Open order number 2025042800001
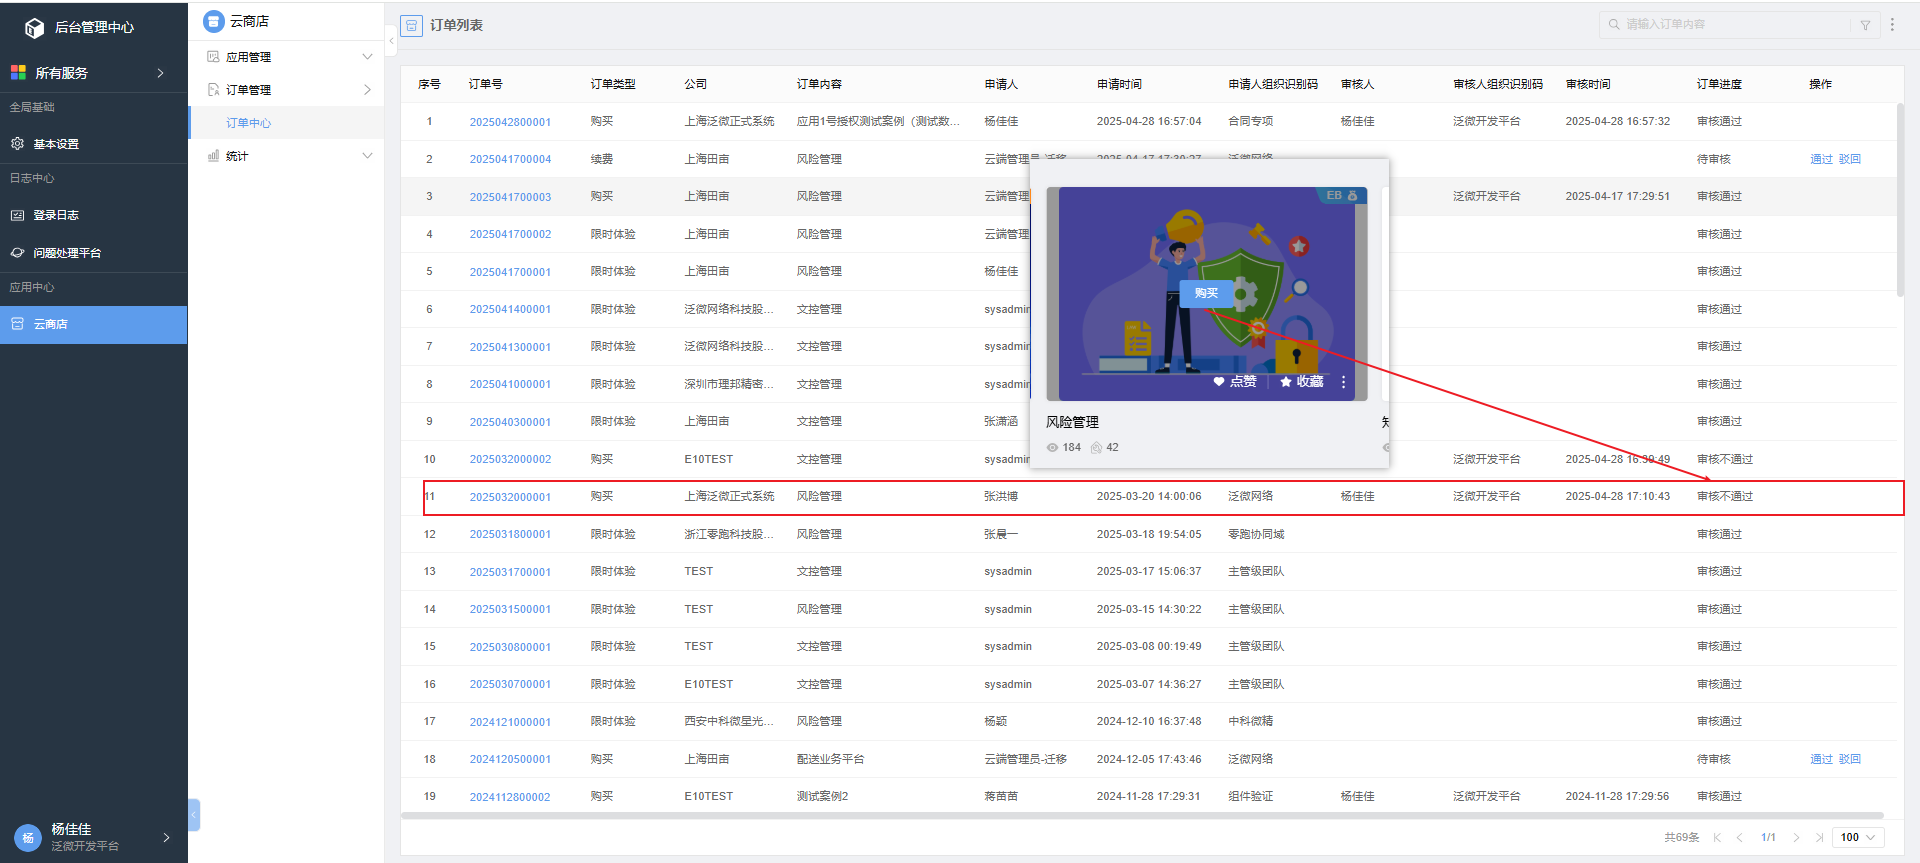The image size is (1920, 863). (x=510, y=122)
